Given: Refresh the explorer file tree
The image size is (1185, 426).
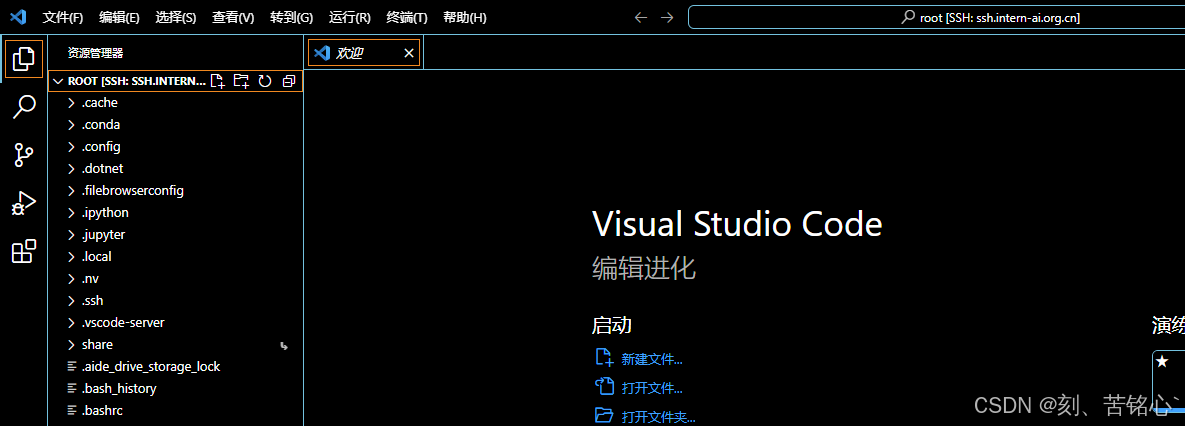Looking at the screenshot, I should point(265,81).
